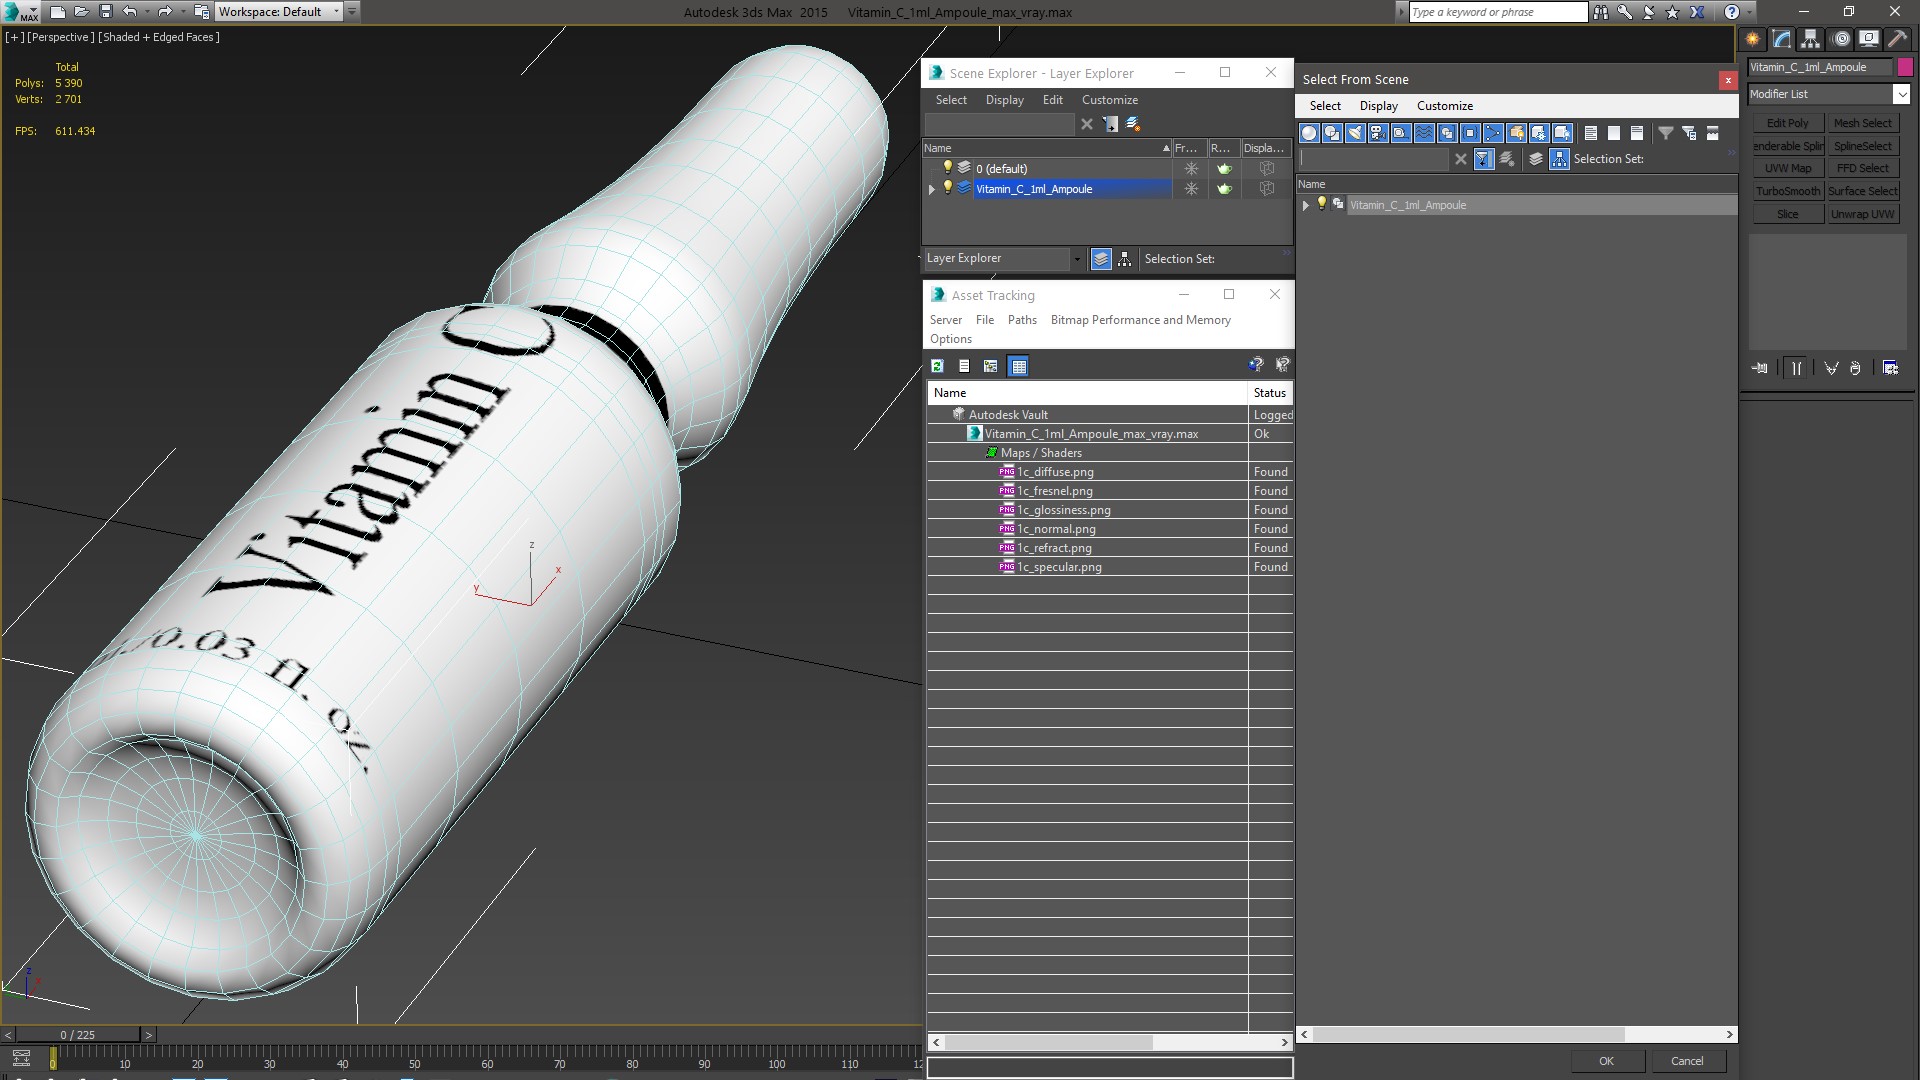The image size is (1920, 1080).
Task: Click Sort by Hierarchy icon in Layer Explorer
Action: pyautogui.click(x=1125, y=259)
